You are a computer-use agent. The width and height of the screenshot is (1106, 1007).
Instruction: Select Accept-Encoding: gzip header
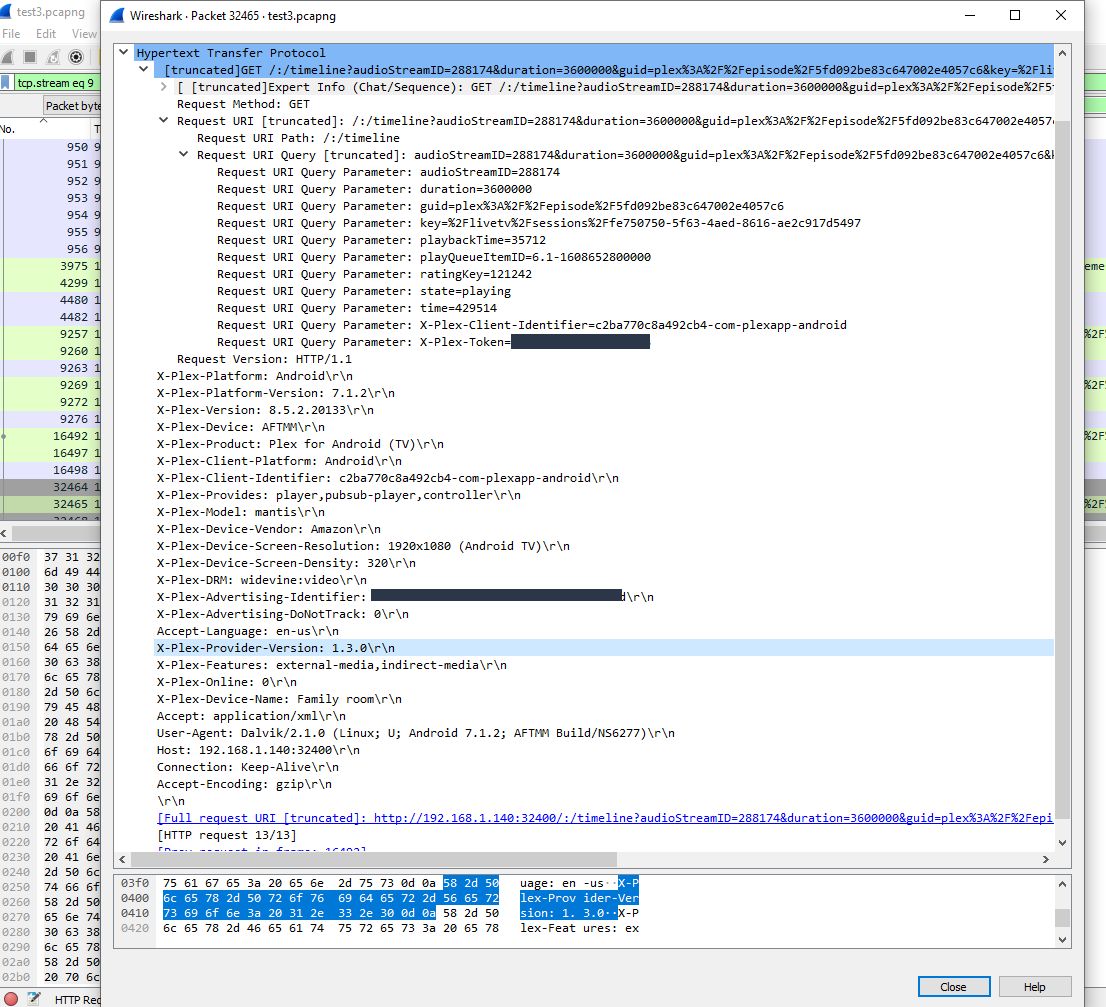[x=244, y=784]
